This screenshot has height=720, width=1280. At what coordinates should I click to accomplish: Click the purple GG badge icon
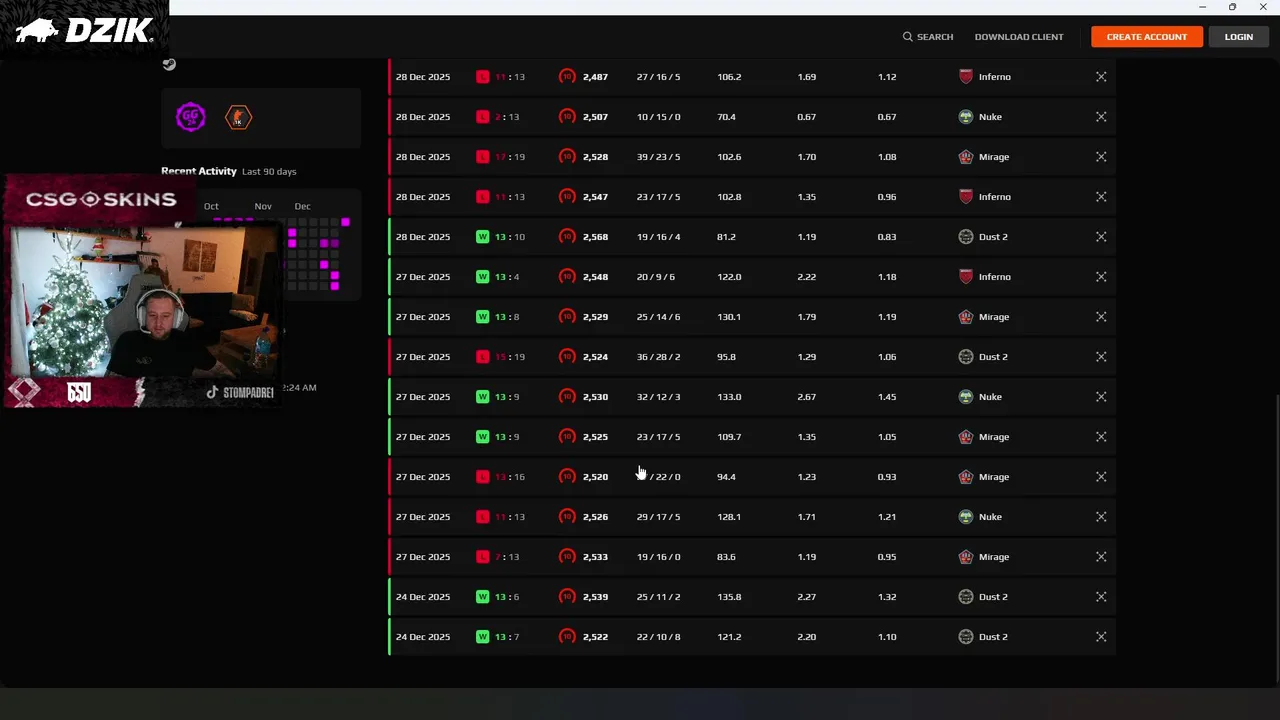(191, 117)
